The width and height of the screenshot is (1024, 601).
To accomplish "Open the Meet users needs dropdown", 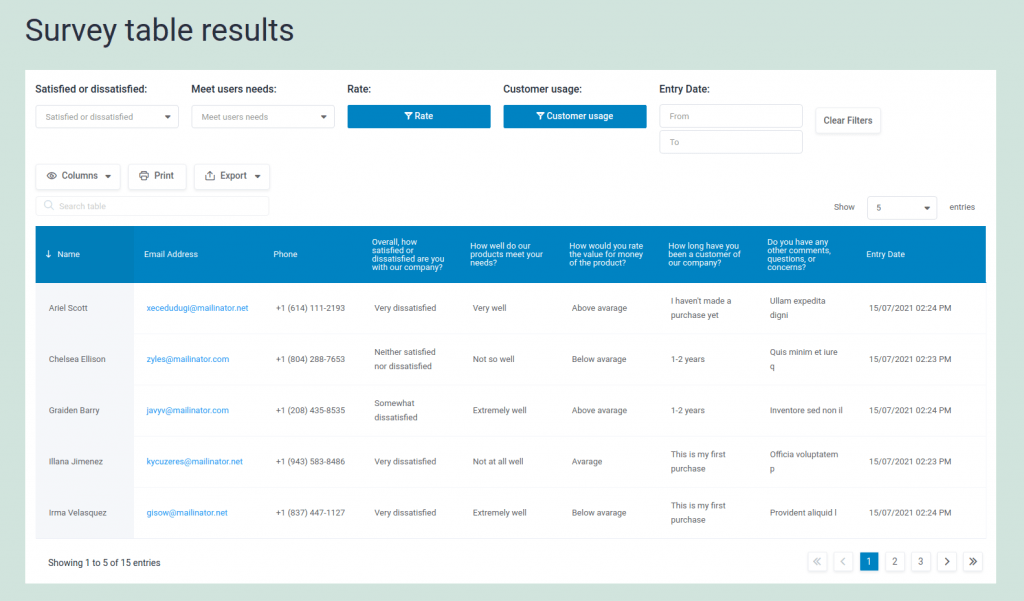I will pos(262,116).
